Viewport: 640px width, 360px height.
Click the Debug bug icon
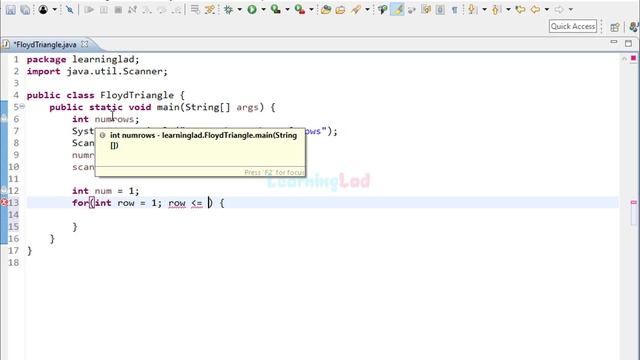point(229,9)
